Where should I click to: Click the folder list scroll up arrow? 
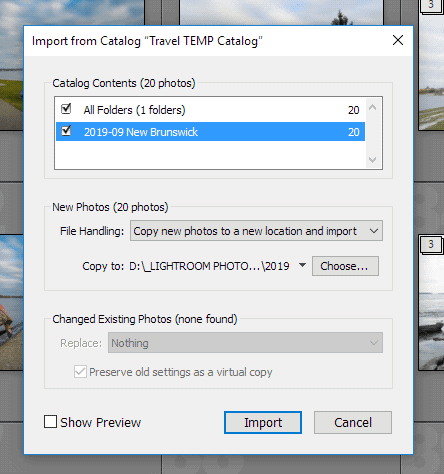click(x=373, y=107)
